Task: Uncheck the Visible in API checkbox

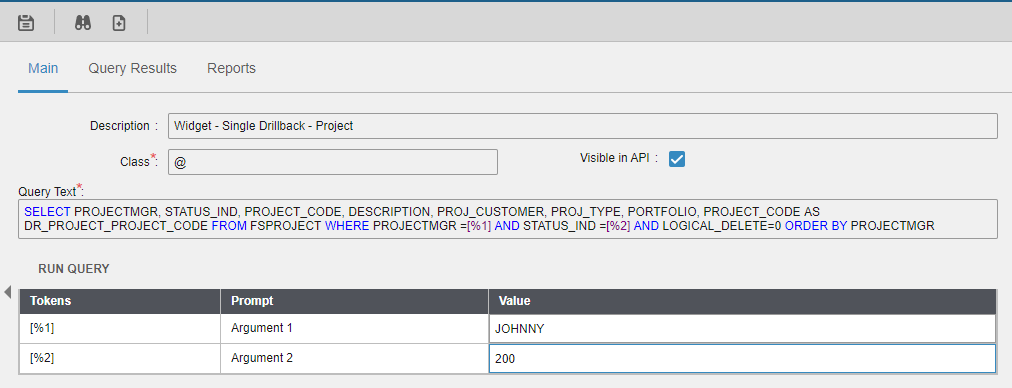Action: (676, 159)
